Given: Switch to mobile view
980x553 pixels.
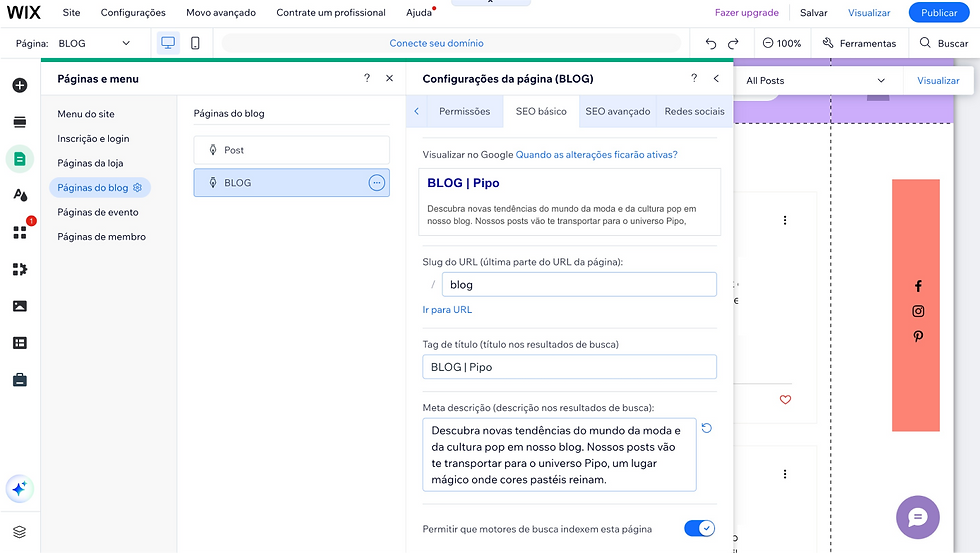Looking at the screenshot, I should 195,43.
